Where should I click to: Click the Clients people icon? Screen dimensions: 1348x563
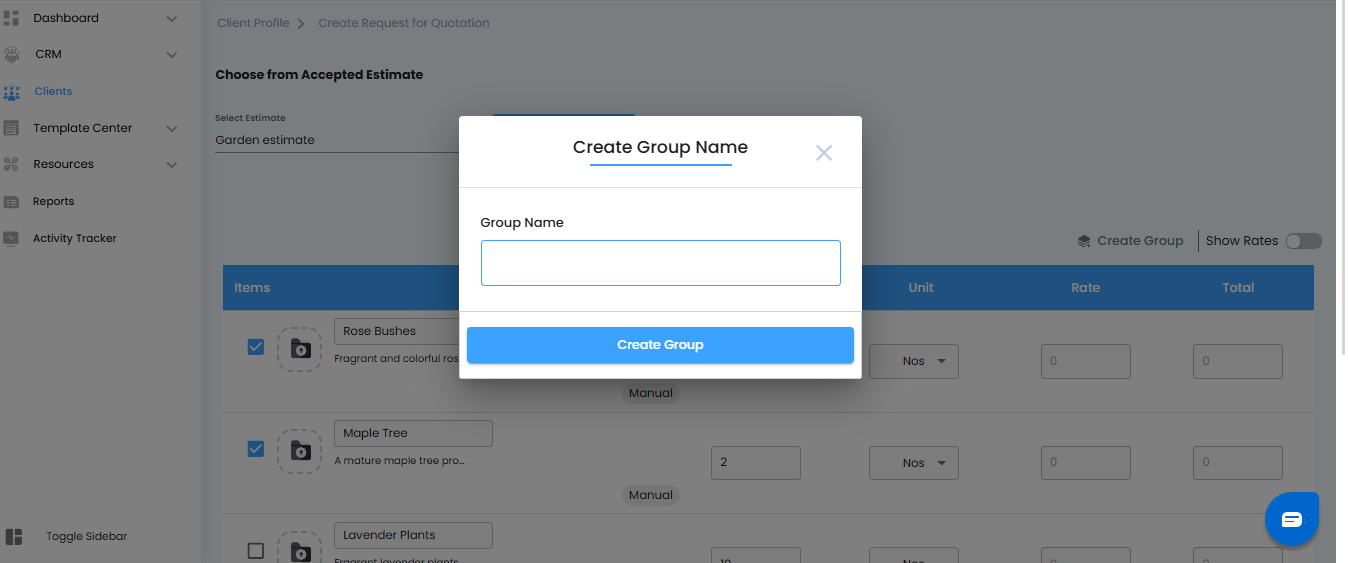(x=12, y=92)
